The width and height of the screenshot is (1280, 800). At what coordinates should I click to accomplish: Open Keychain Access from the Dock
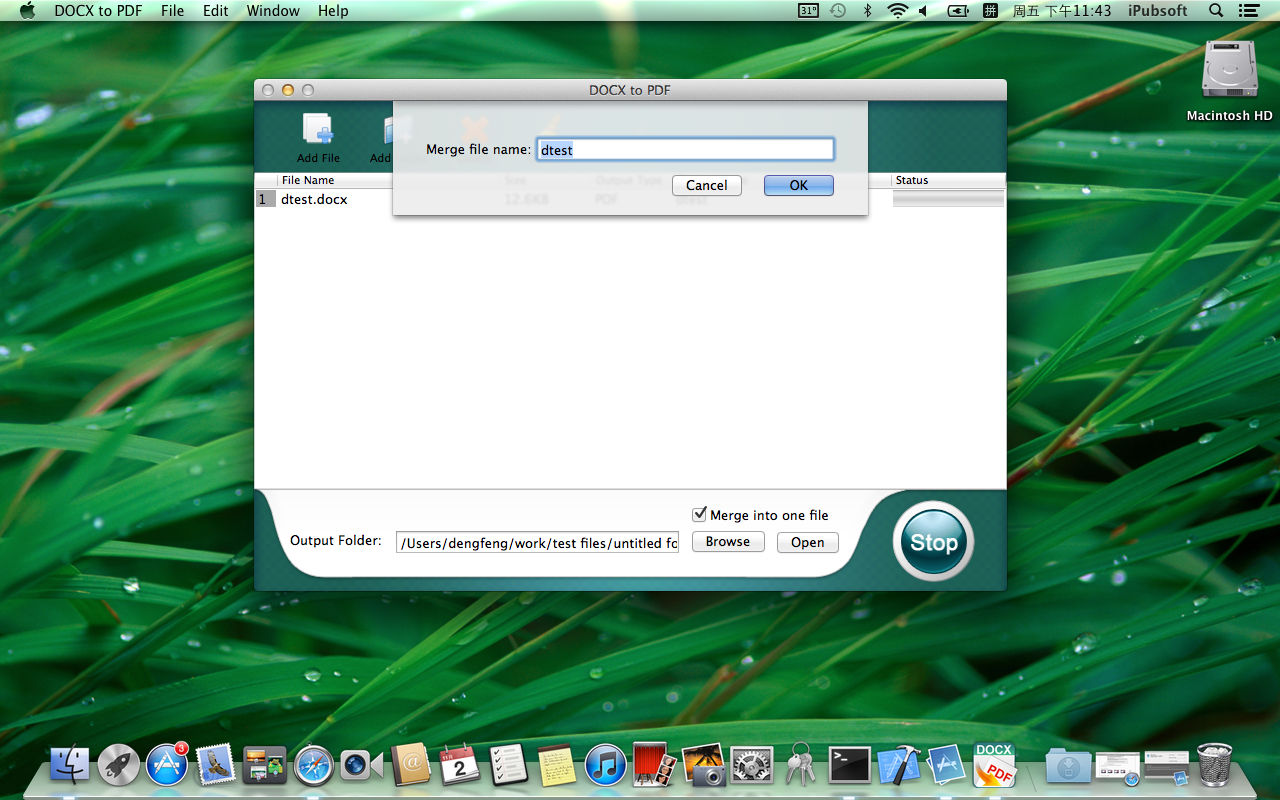[x=800, y=766]
